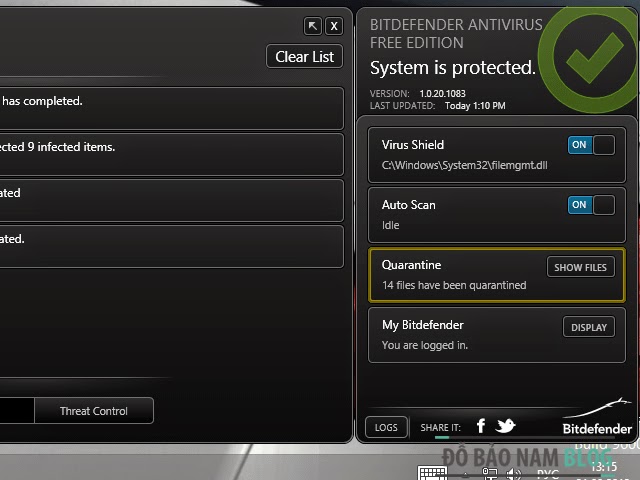Click the detach arrow icon in log panel
The height and width of the screenshot is (480, 640).
coord(313,27)
